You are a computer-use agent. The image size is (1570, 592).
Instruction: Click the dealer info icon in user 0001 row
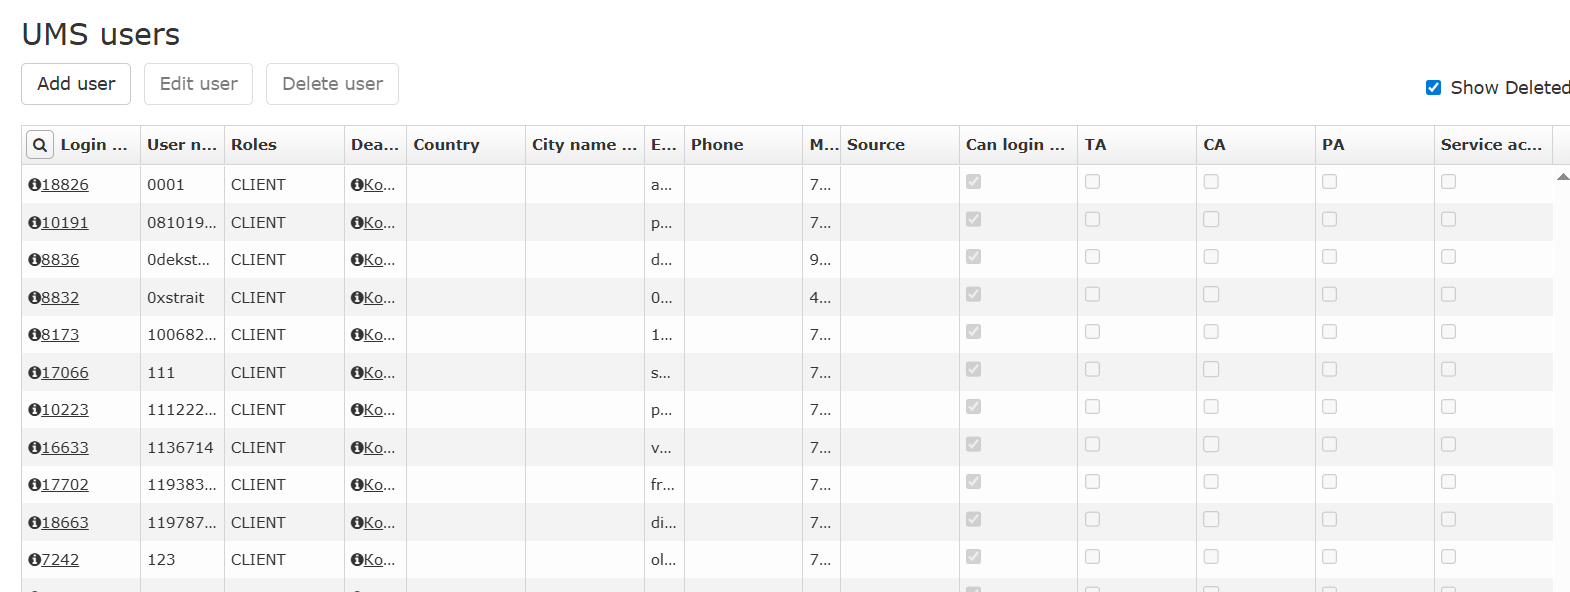[x=357, y=185]
